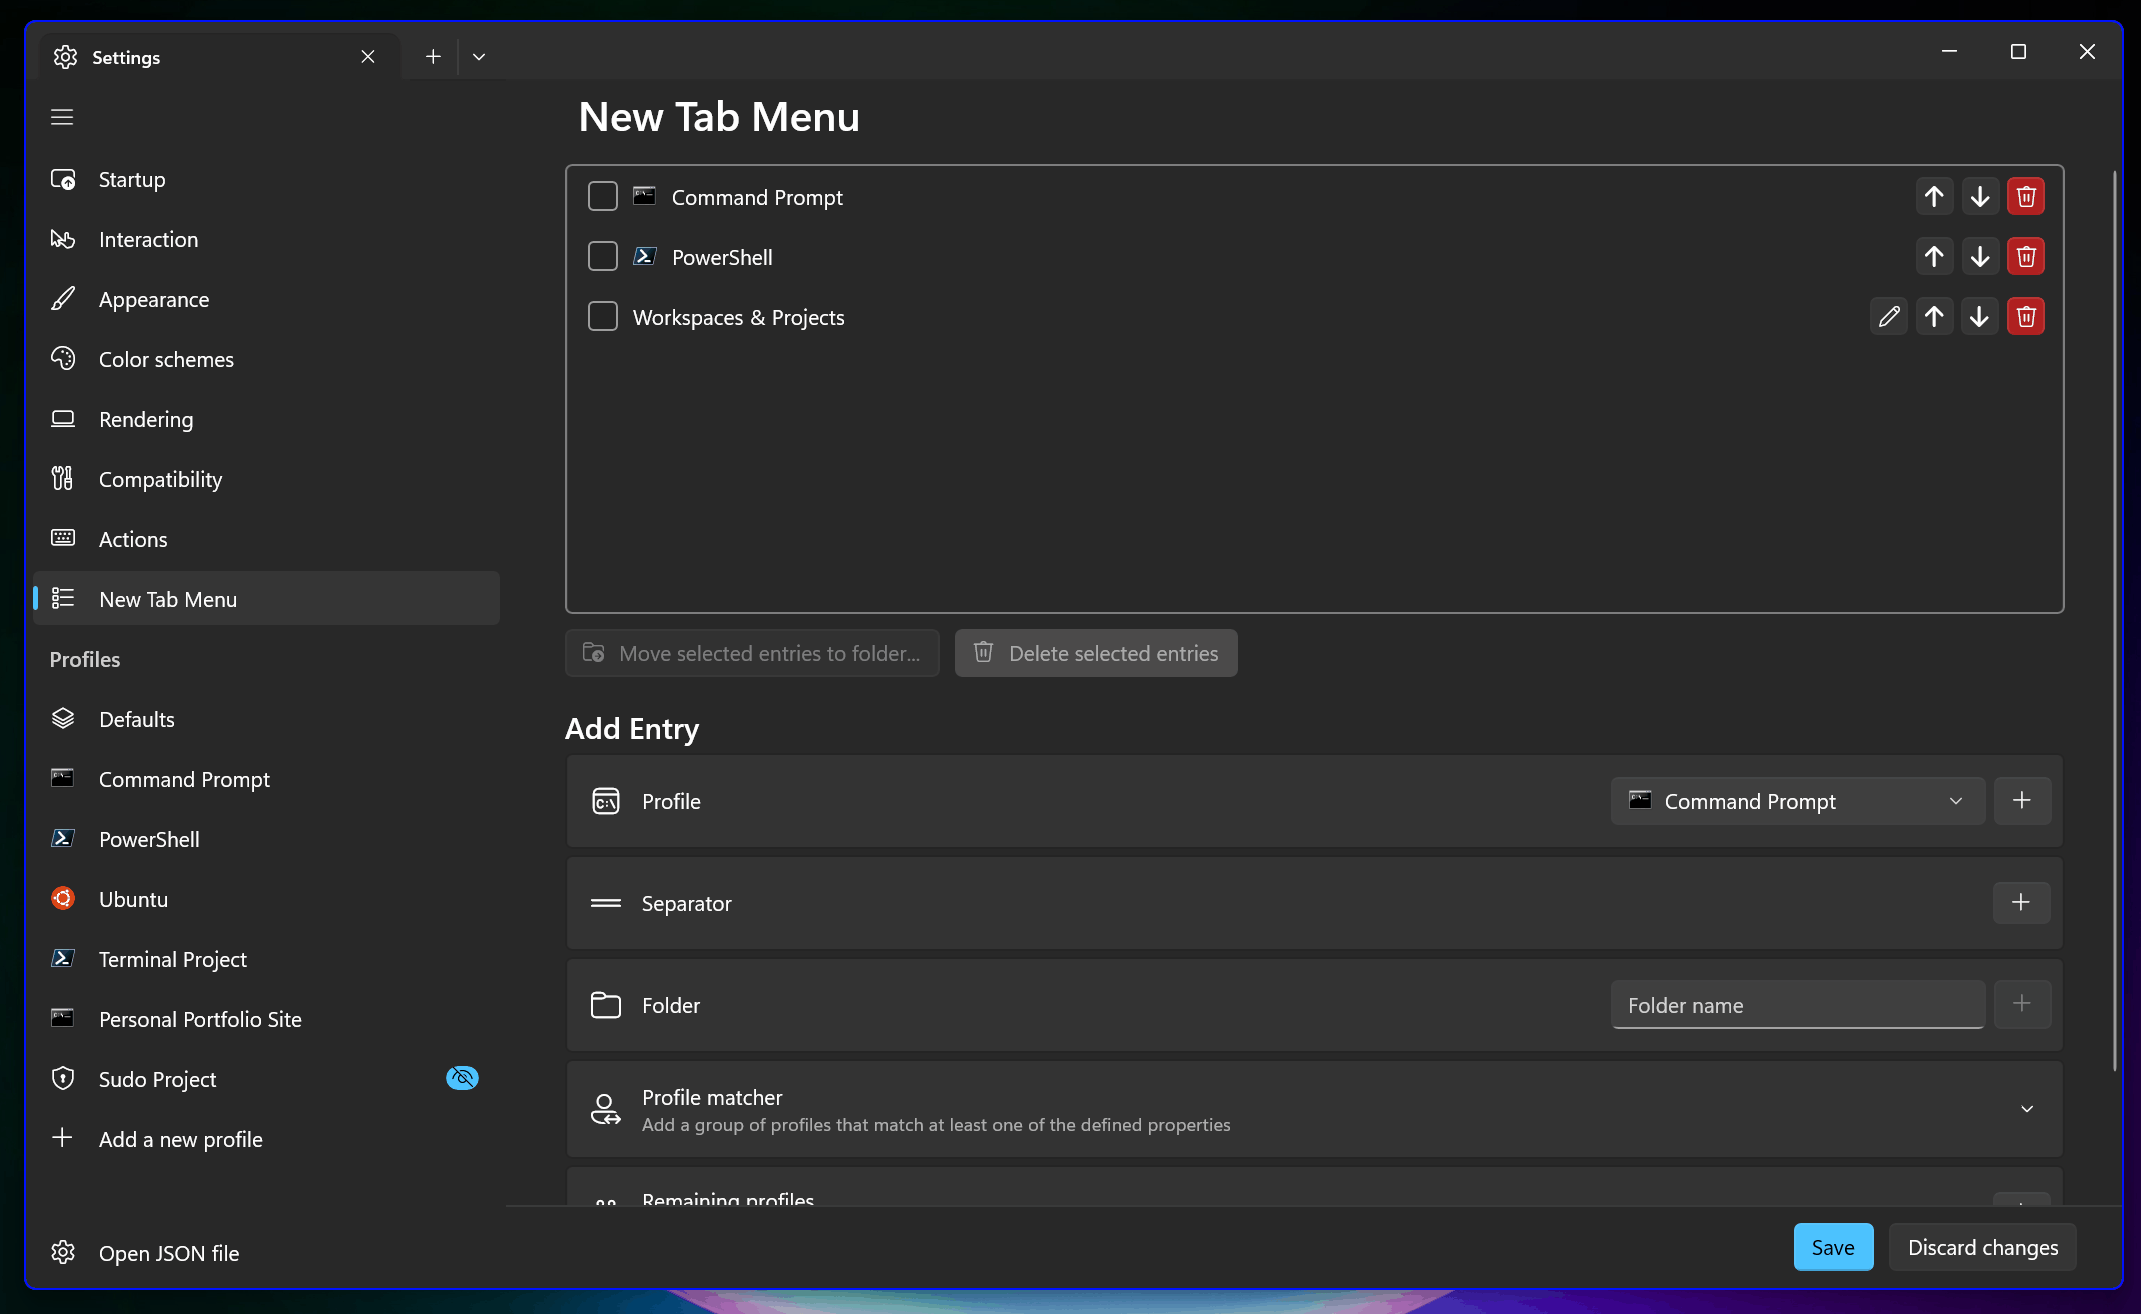Viewport: 2141px width, 1314px height.
Task: Toggle the hamburger navigation menu
Action: (x=62, y=117)
